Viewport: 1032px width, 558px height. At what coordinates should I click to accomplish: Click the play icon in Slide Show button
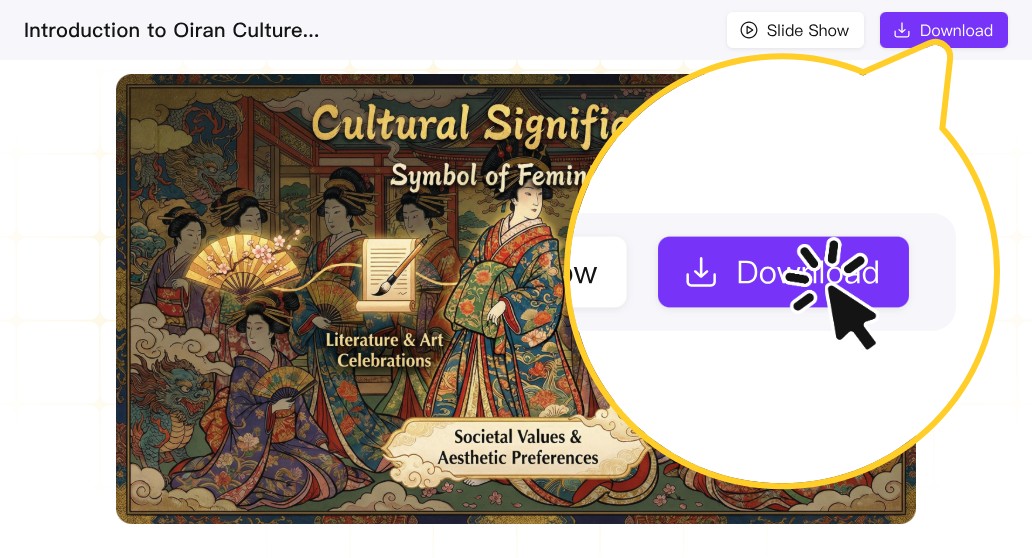pos(749,30)
